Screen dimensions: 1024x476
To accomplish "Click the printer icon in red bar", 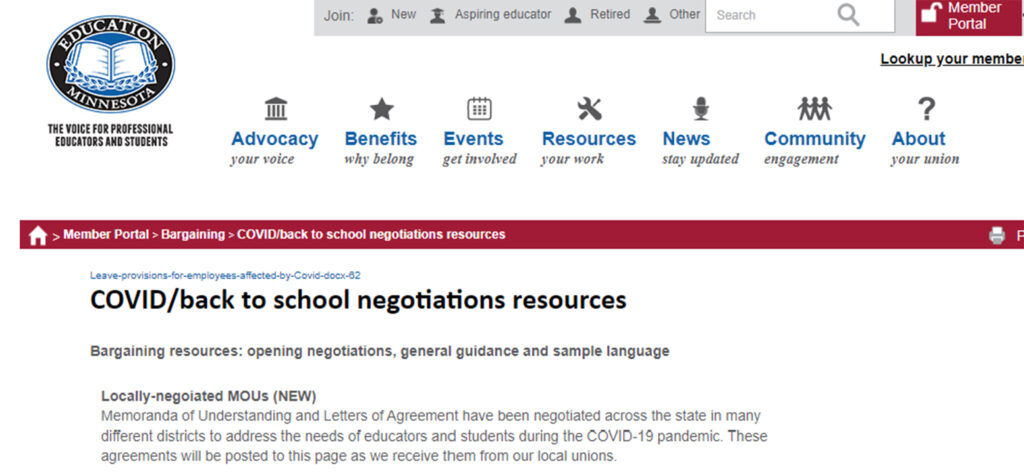I will pyautogui.click(x=997, y=235).
